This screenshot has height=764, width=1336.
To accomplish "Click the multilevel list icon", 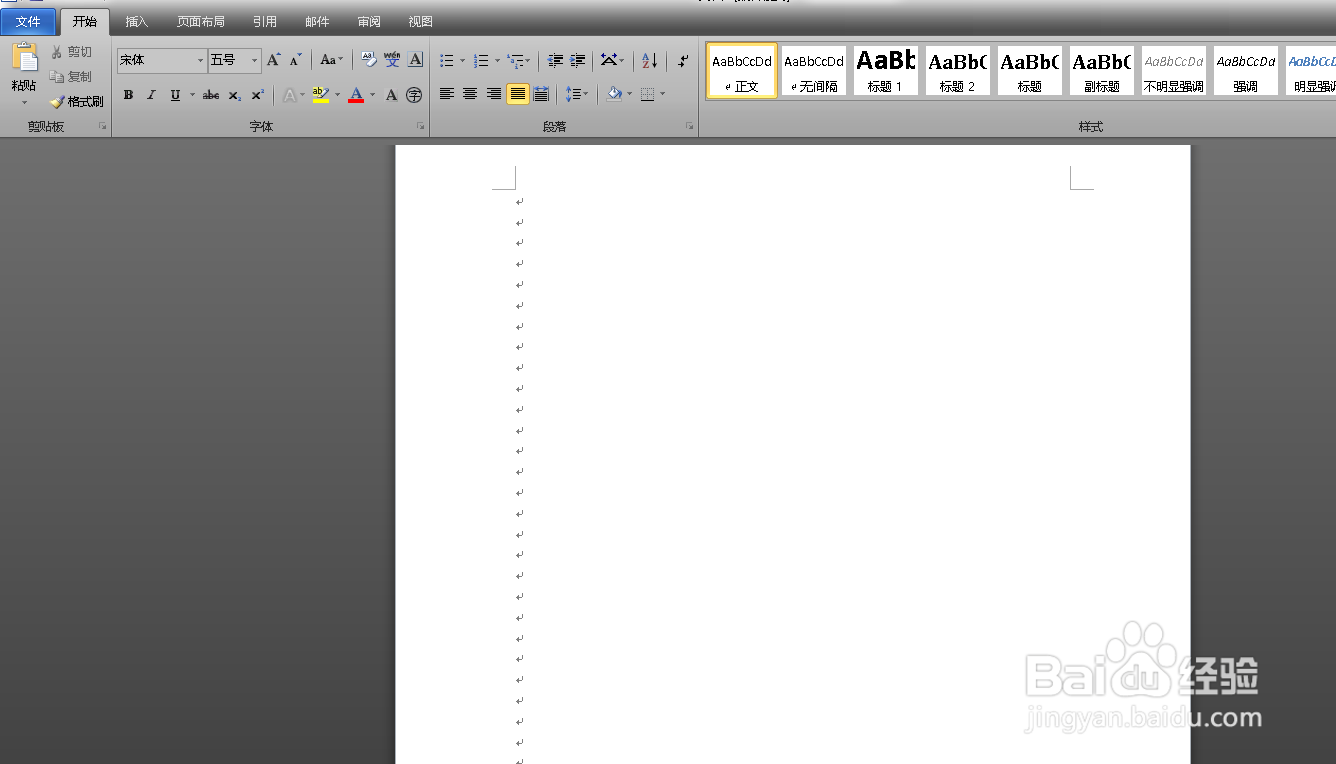I will (514, 61).
